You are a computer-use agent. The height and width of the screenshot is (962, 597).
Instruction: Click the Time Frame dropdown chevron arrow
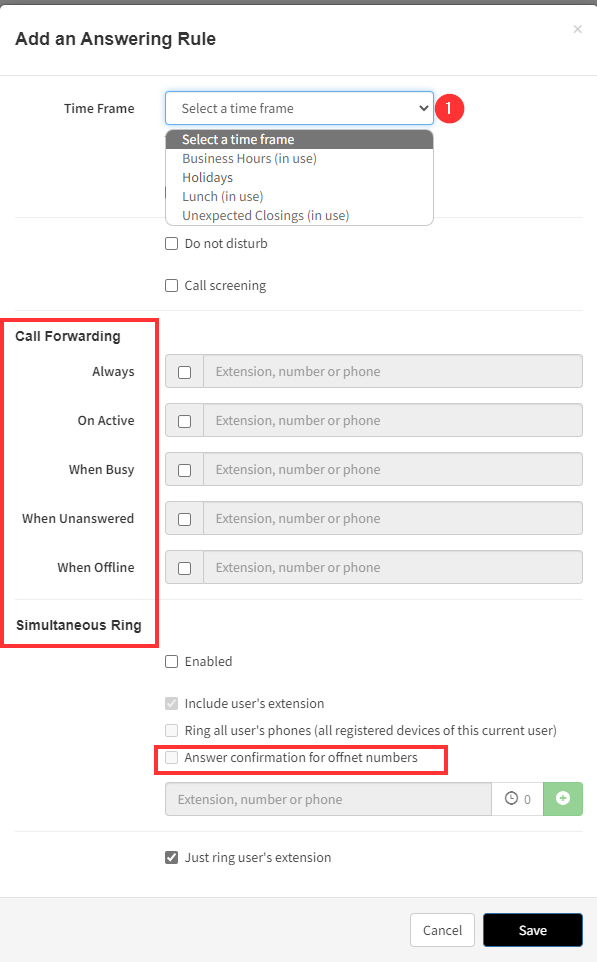(423, 108)
